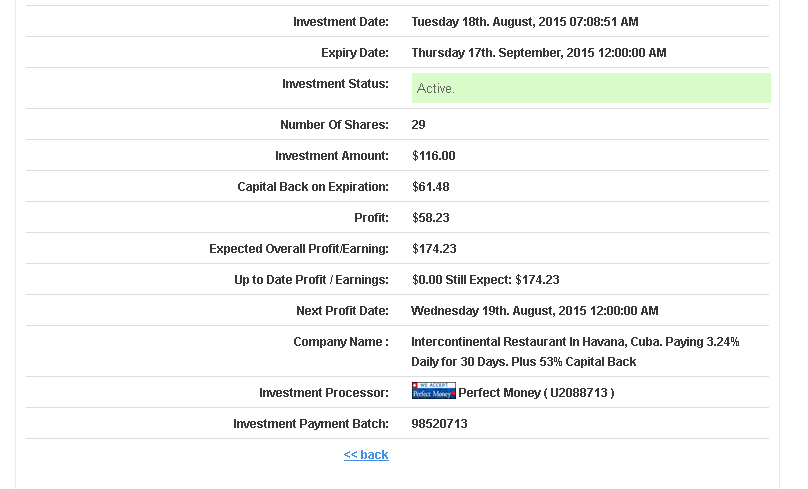Click the green 'Active.' status field
The width and height of the screenshot is (808, 489).
[x=591, y=88]
